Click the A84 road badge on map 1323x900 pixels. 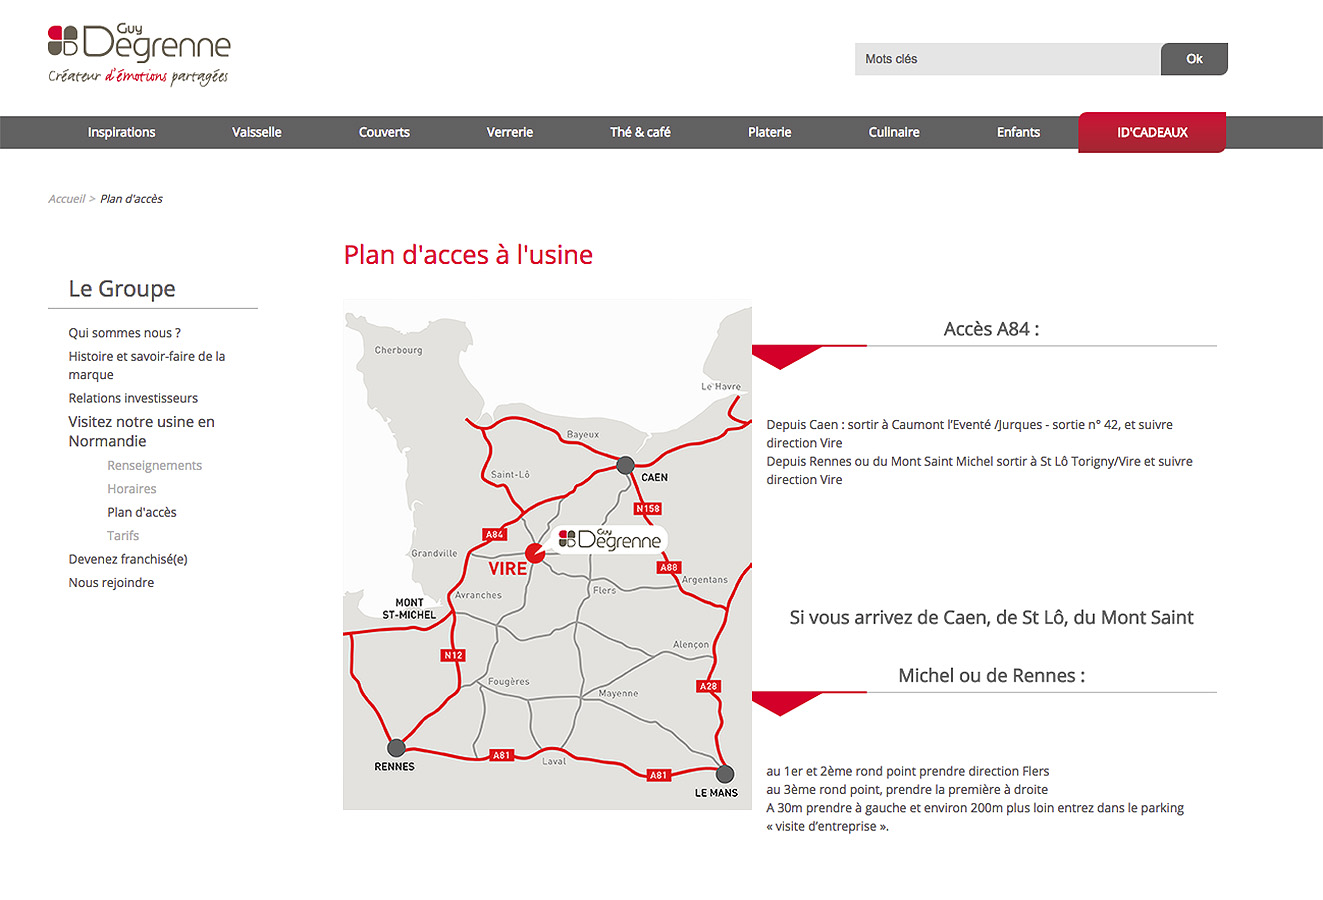pos(495,535)
